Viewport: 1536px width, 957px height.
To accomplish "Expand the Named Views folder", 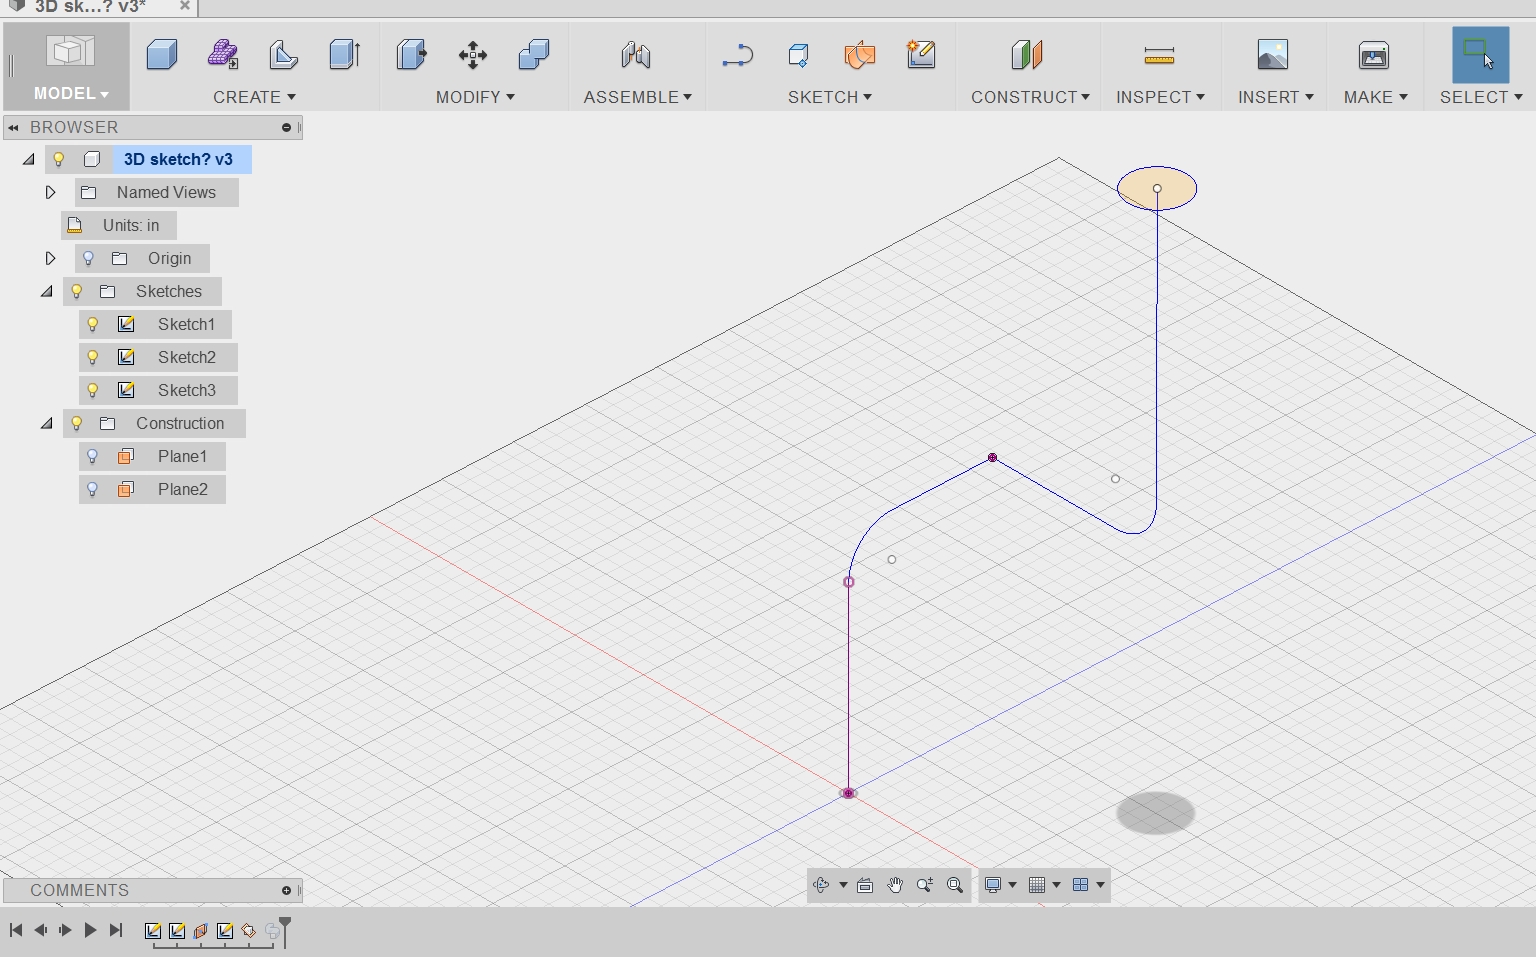I will point(51,192).
